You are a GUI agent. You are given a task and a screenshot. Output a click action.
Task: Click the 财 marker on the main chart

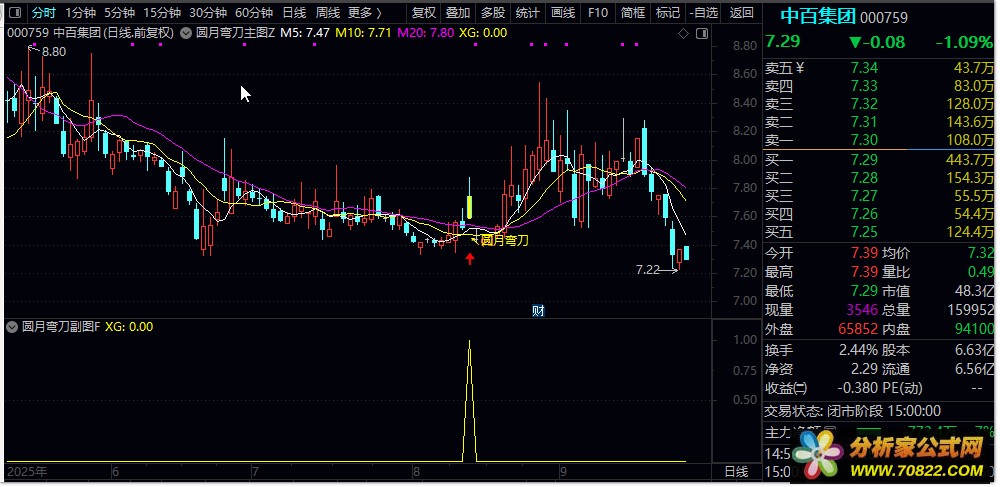(x=538, y=311)
